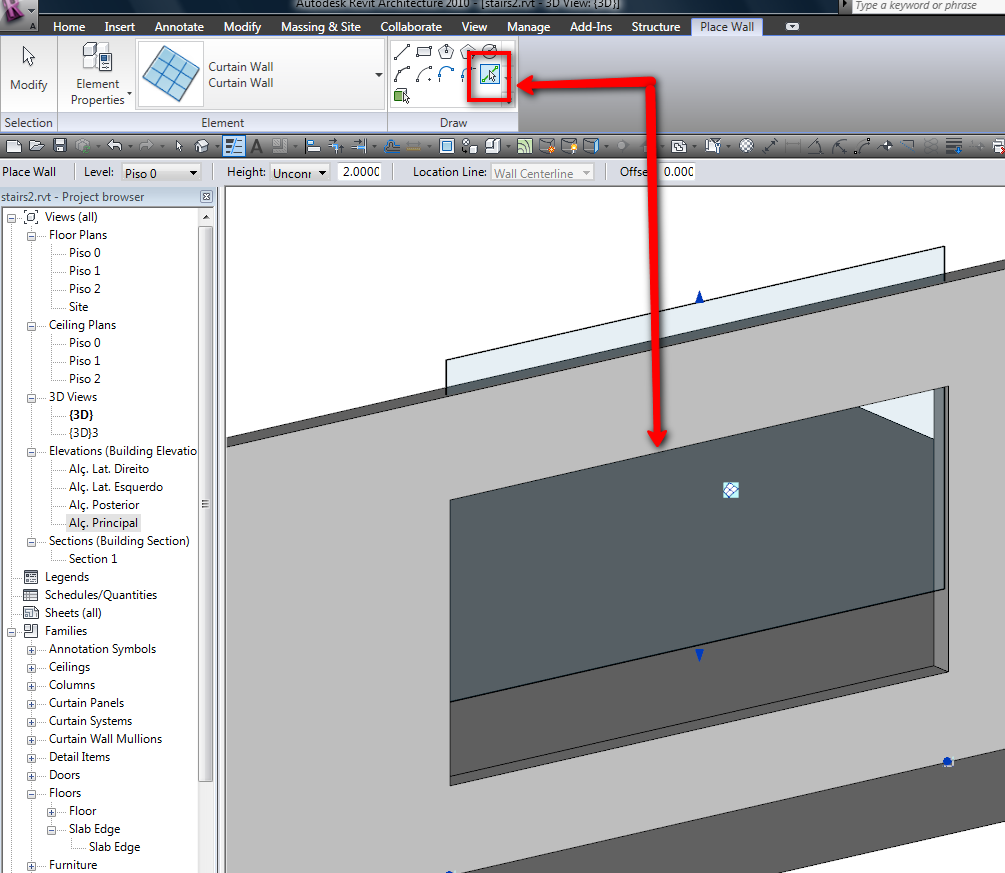Select the Center-ends Arc tool

point(424,74)
